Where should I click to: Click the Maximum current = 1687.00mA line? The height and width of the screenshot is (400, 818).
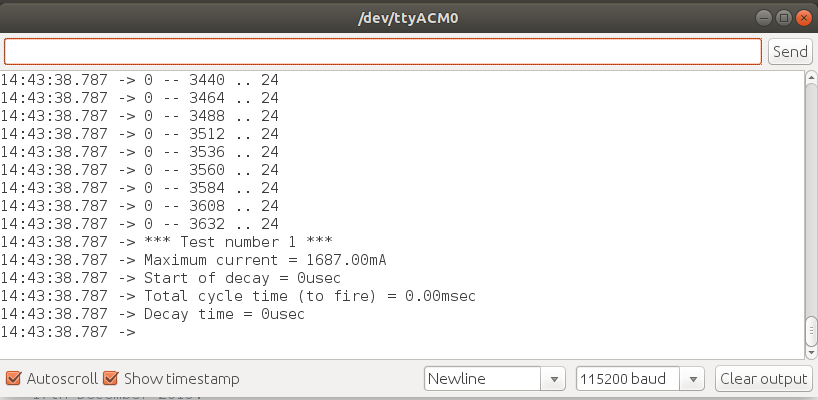pos(265,260)
